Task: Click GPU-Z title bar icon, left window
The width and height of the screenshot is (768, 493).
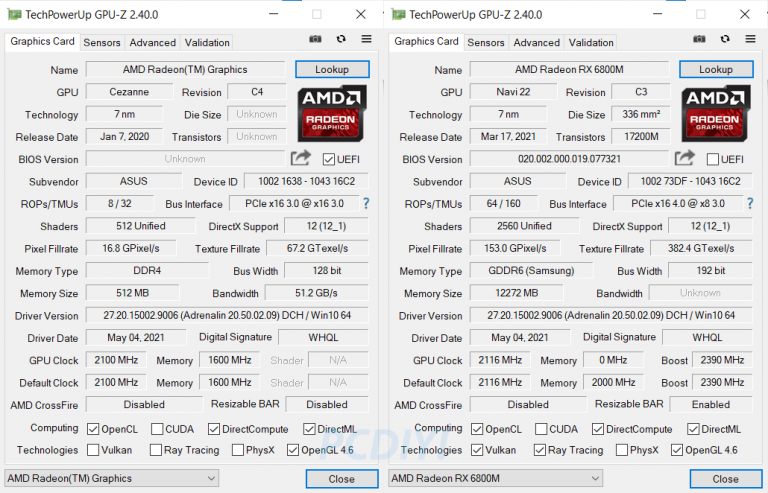Action: 14,15
